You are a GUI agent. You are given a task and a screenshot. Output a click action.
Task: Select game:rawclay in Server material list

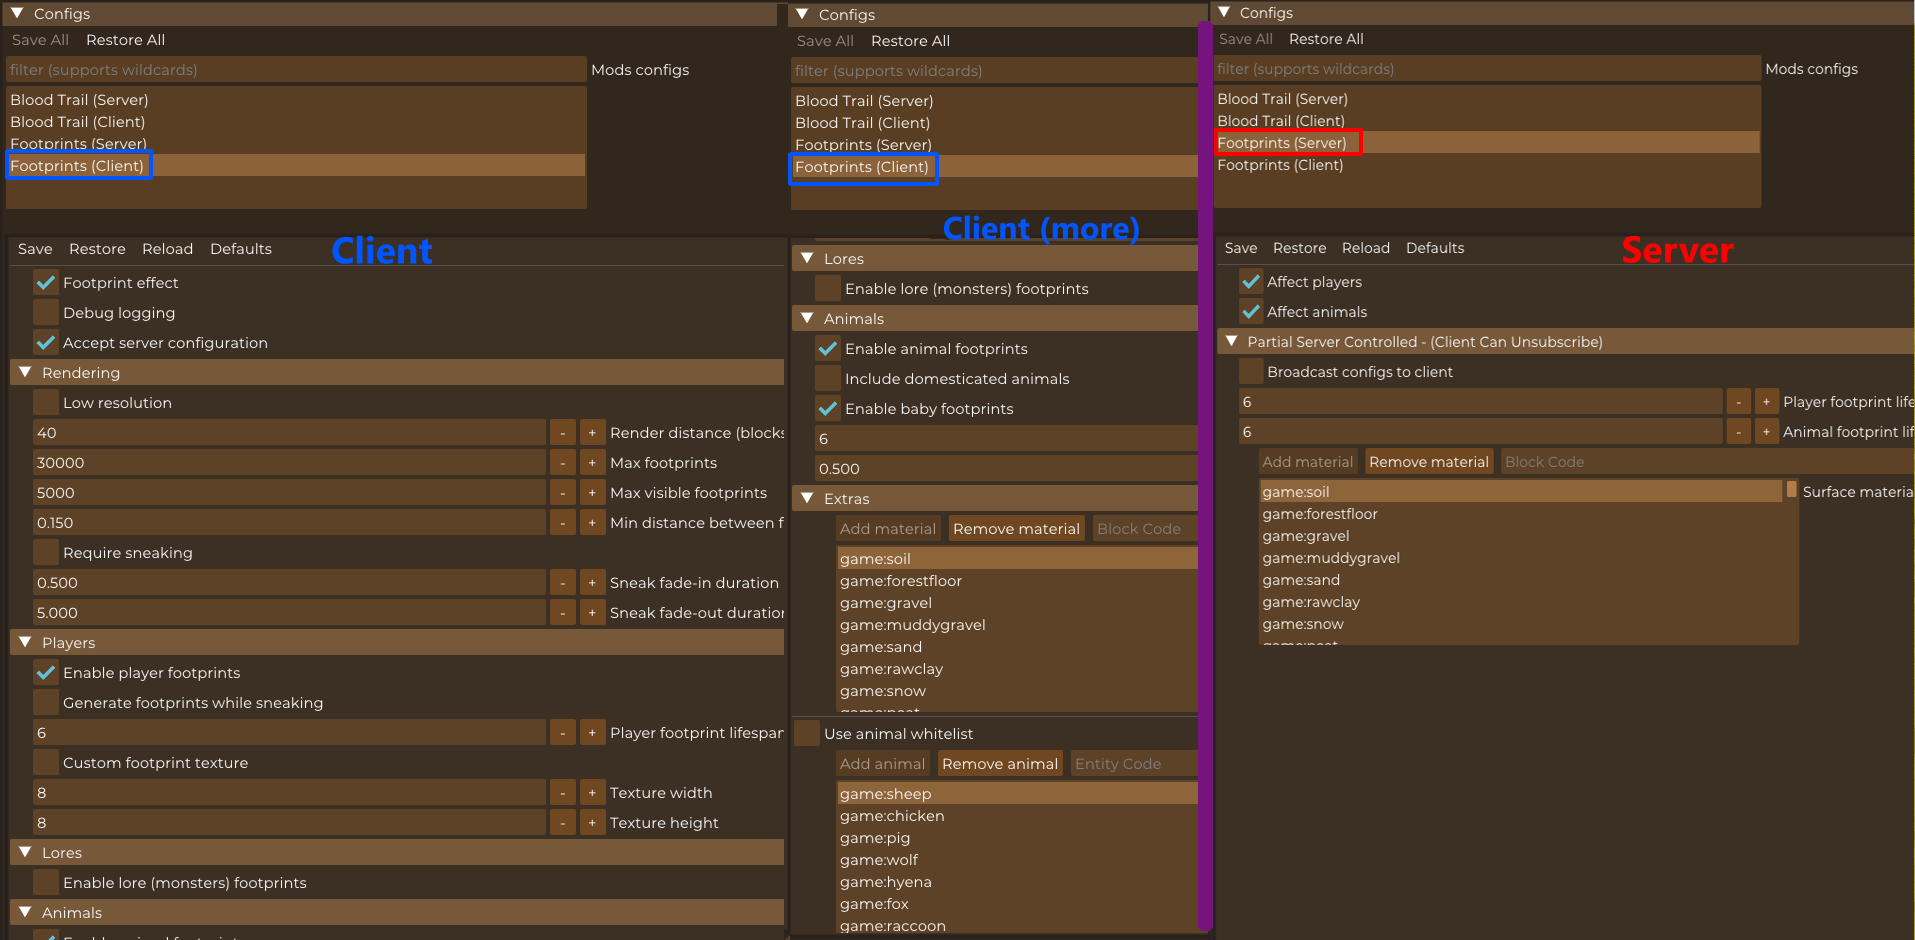tap(1520, 602)
